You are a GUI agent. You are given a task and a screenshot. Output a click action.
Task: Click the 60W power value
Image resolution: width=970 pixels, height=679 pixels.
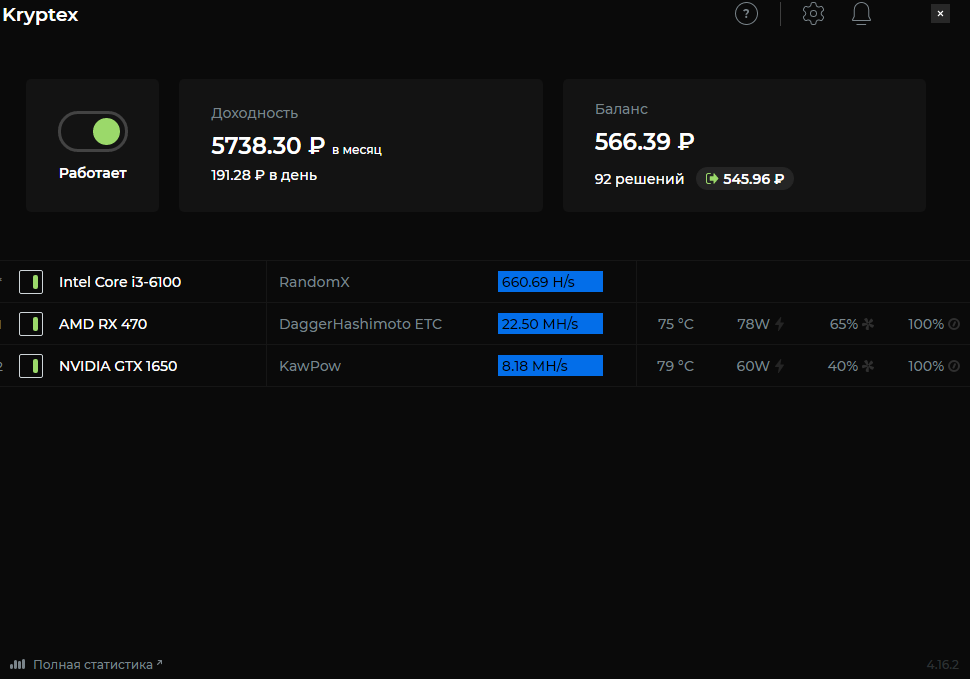click(x=753, y=366)
